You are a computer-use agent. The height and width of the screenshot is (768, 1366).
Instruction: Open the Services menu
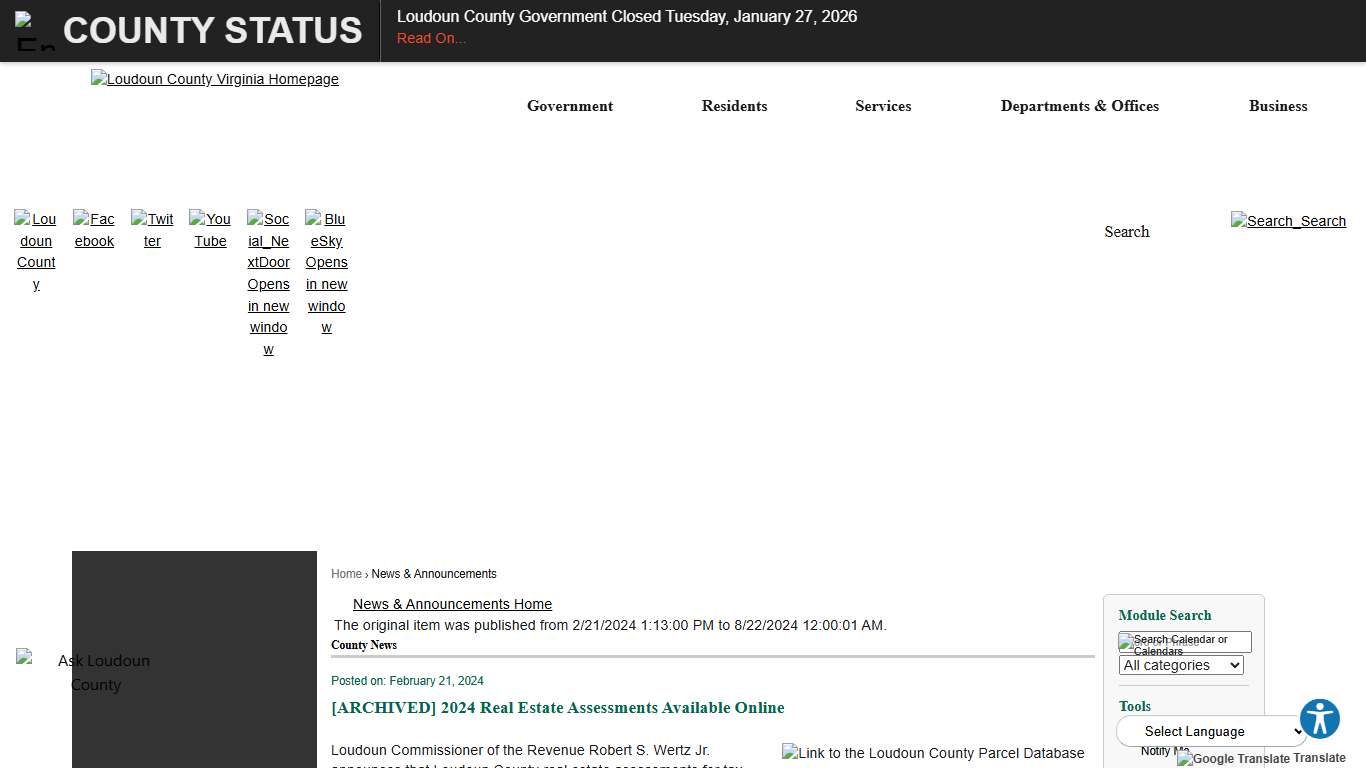pos(883,106)
